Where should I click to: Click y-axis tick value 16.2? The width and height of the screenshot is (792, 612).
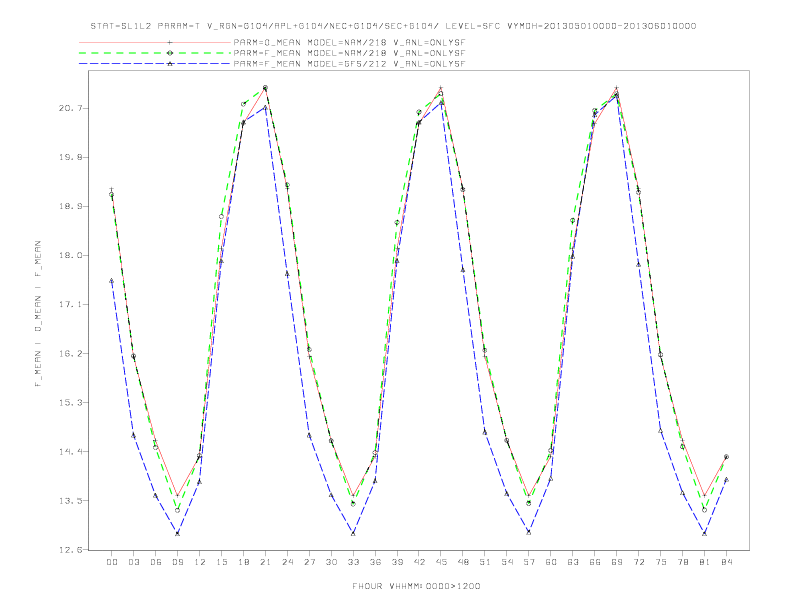pos(70,353)
